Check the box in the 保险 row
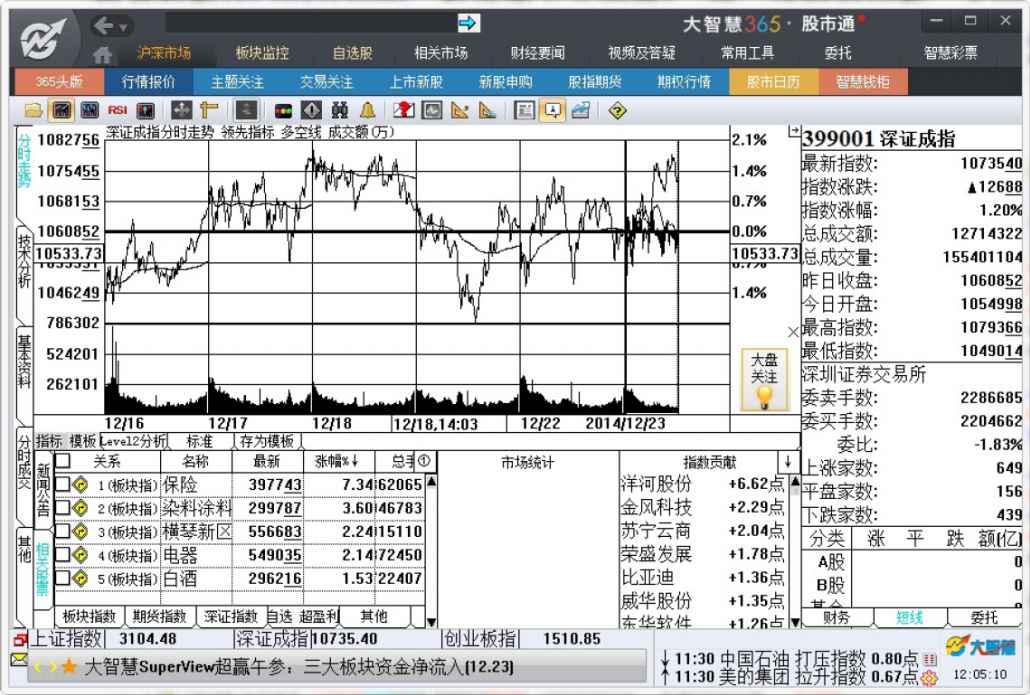The height and width of the screenshot is (695, 1030). tap(63, 485)
